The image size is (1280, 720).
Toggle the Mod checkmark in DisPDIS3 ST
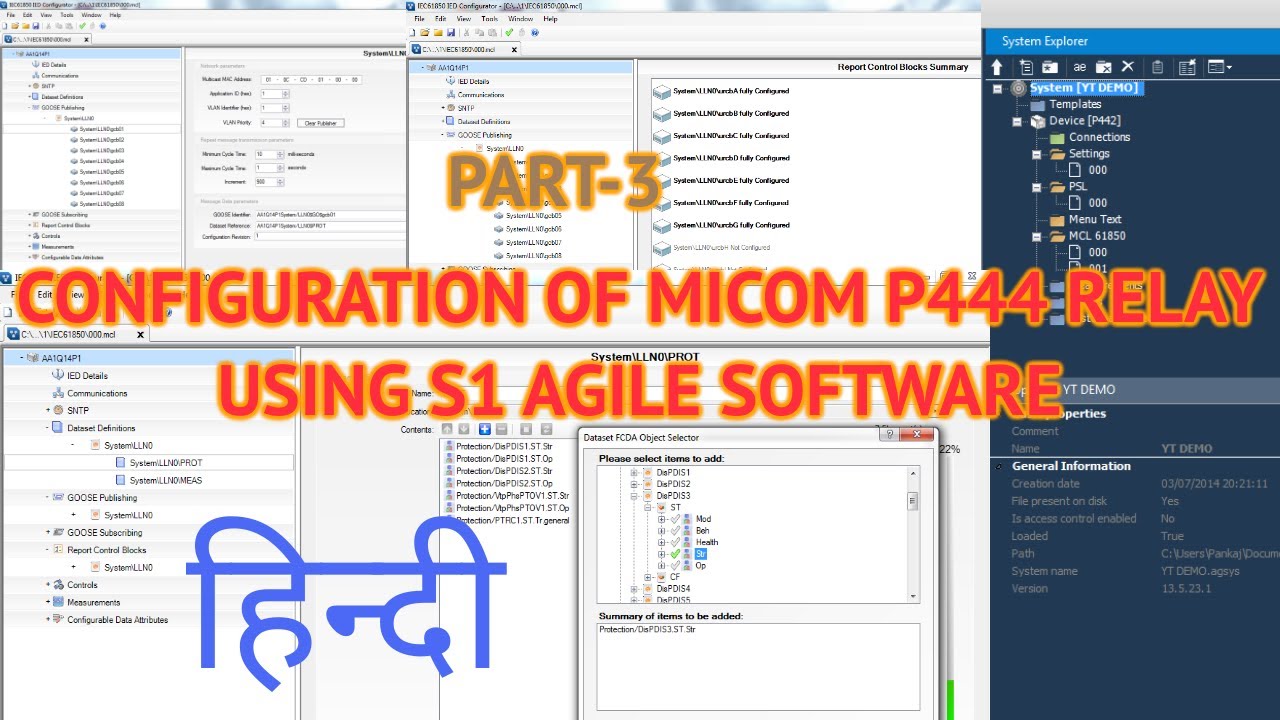click(x=676, y=519)
